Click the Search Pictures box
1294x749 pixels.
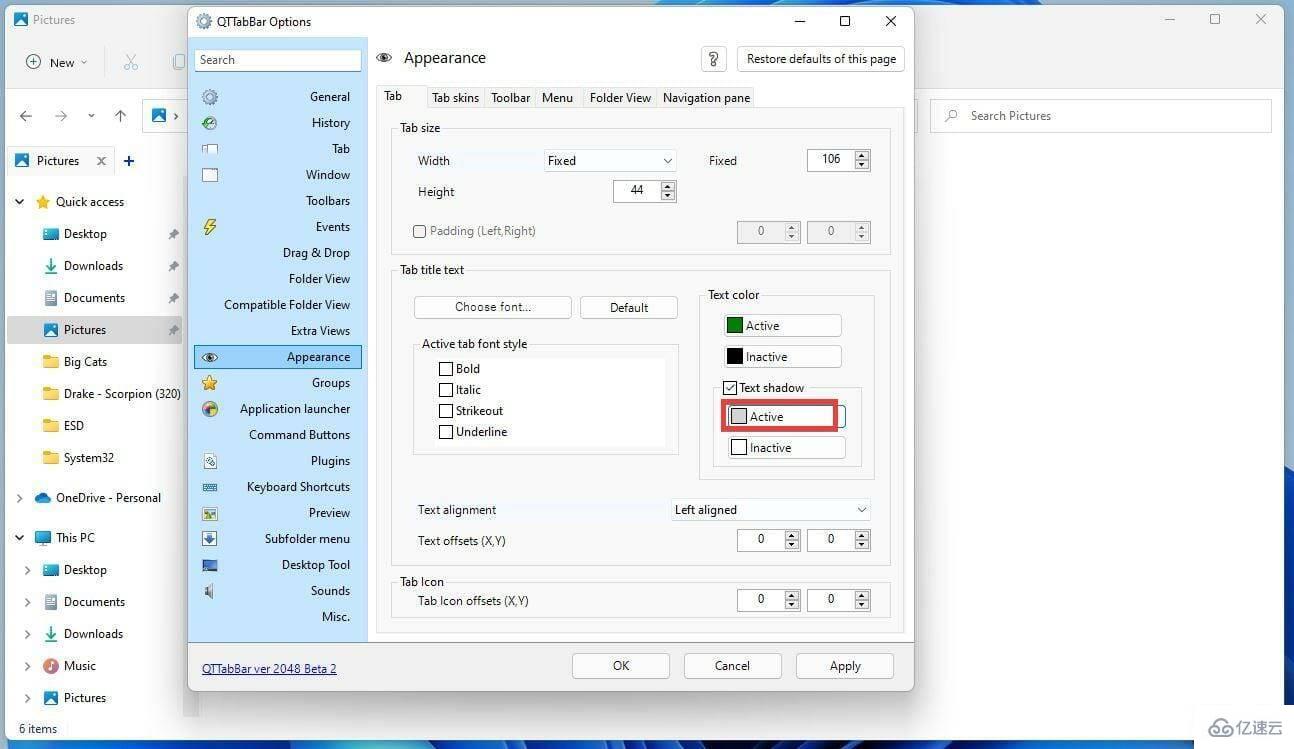click(x=1101, y=116)
